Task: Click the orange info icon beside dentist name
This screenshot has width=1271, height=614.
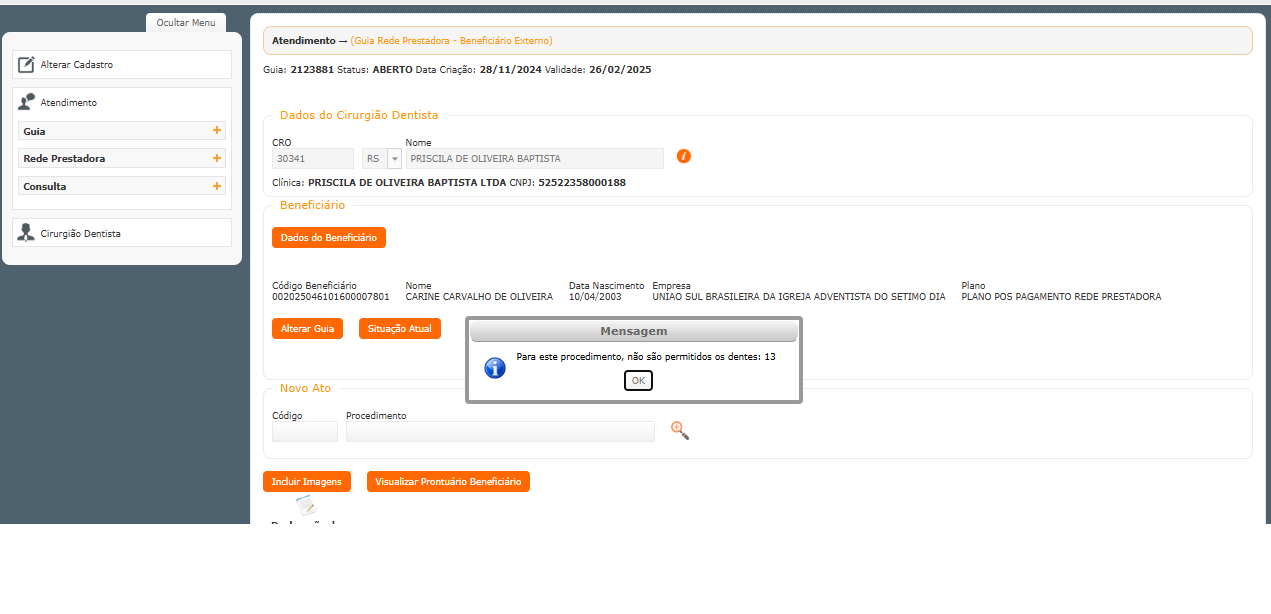Action: click(684, 156)
